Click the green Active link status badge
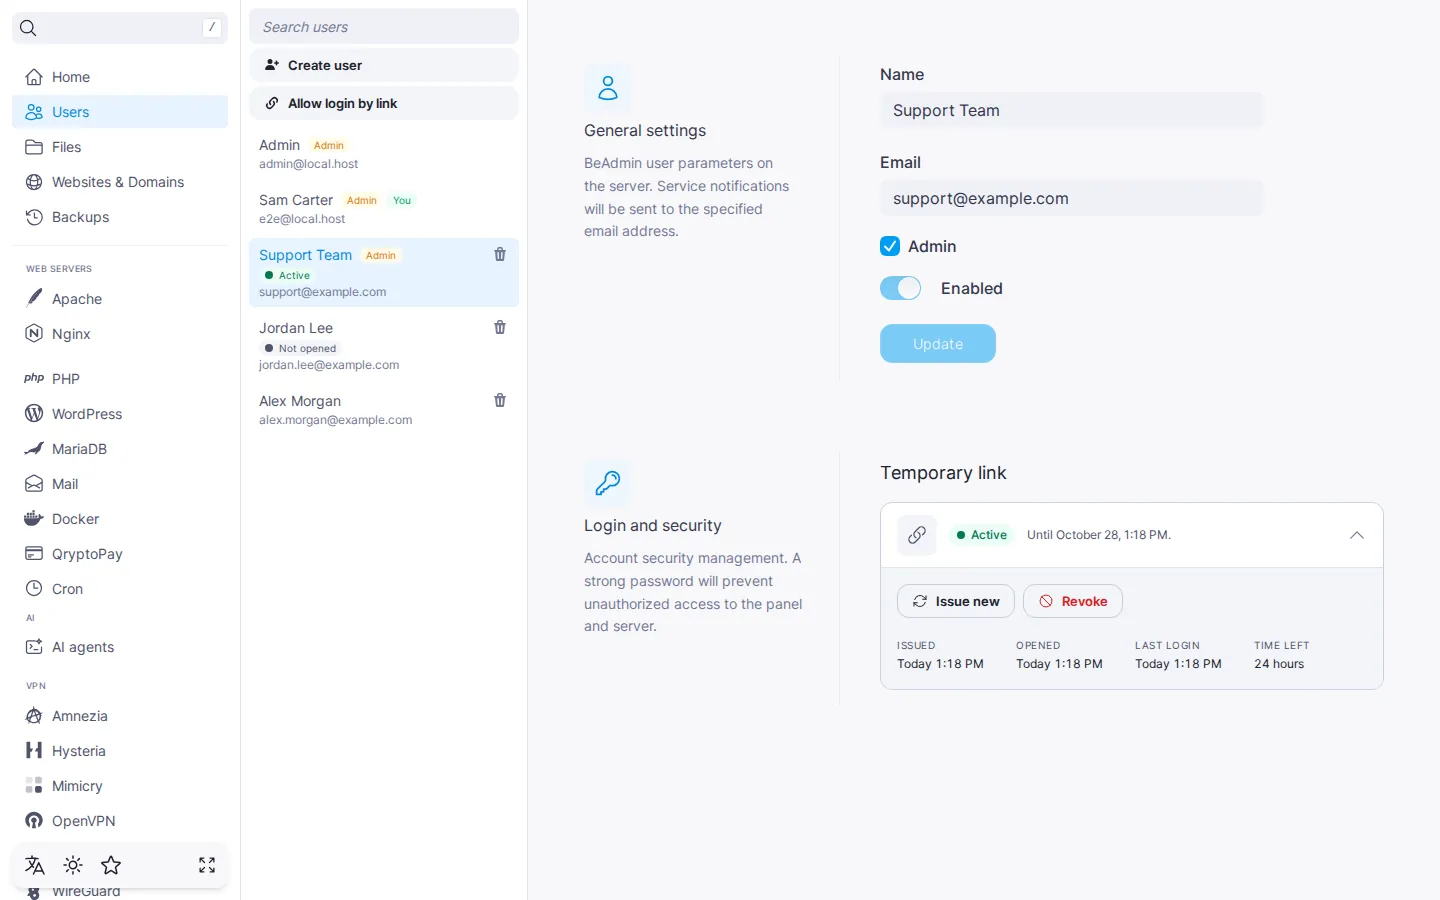Image resolution: width=1440 pixels, height=900 pixels. [981, 535]
